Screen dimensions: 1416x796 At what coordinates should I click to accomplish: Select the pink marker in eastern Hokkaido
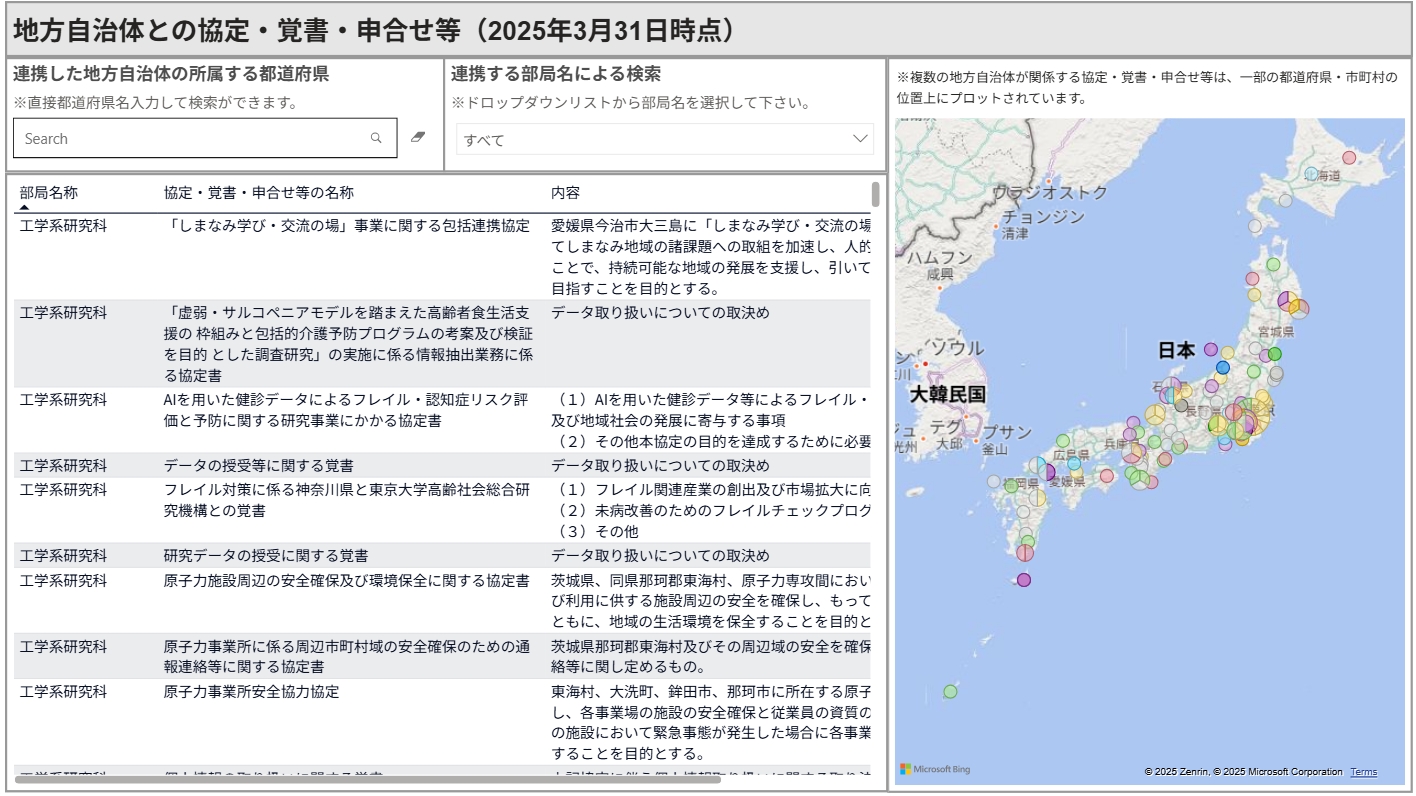point(1349,157)
